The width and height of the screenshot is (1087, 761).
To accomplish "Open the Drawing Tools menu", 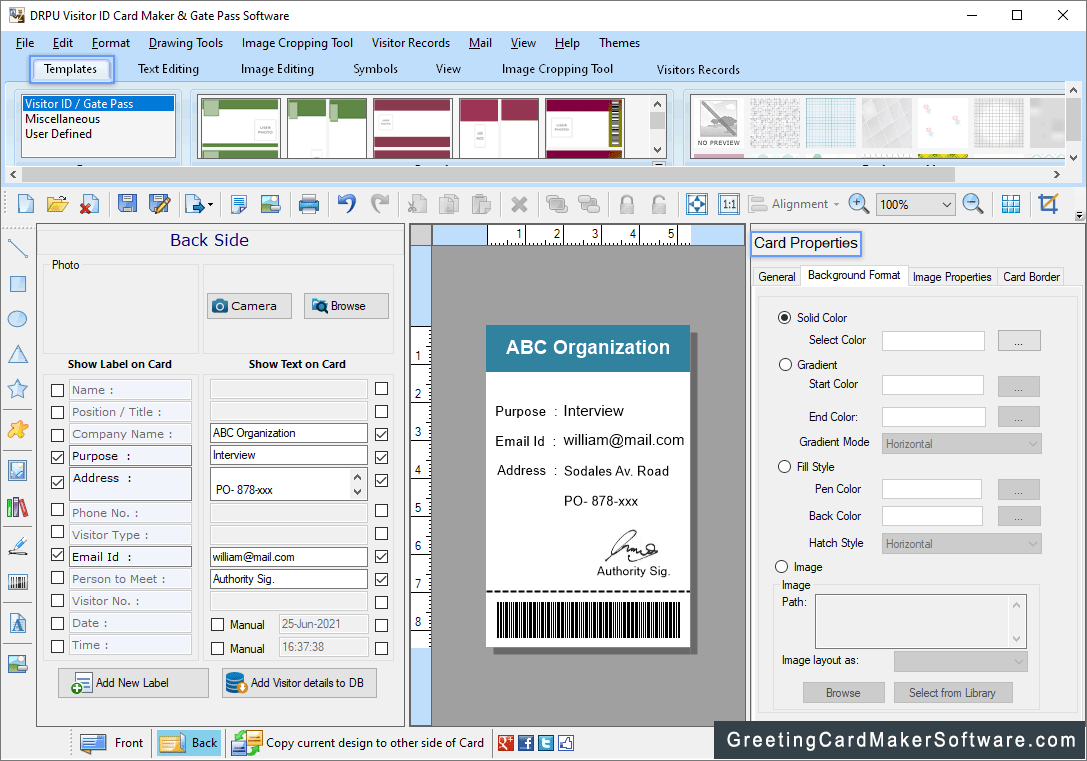I will tap(186, 43).
